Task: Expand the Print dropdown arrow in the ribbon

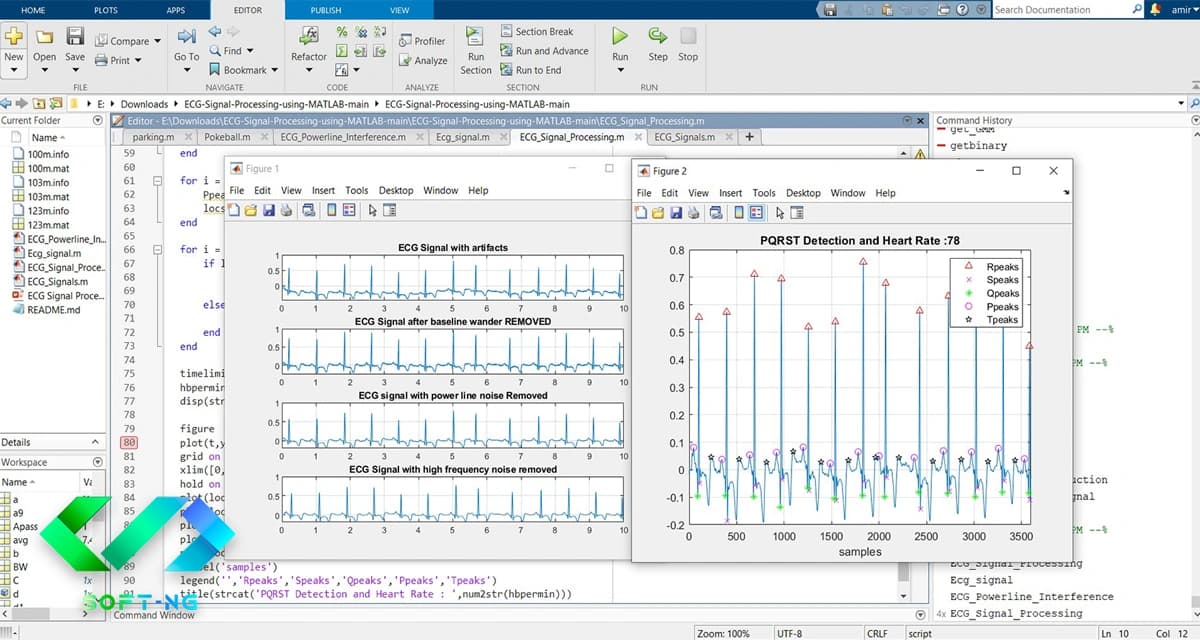Action: (138, 61)
